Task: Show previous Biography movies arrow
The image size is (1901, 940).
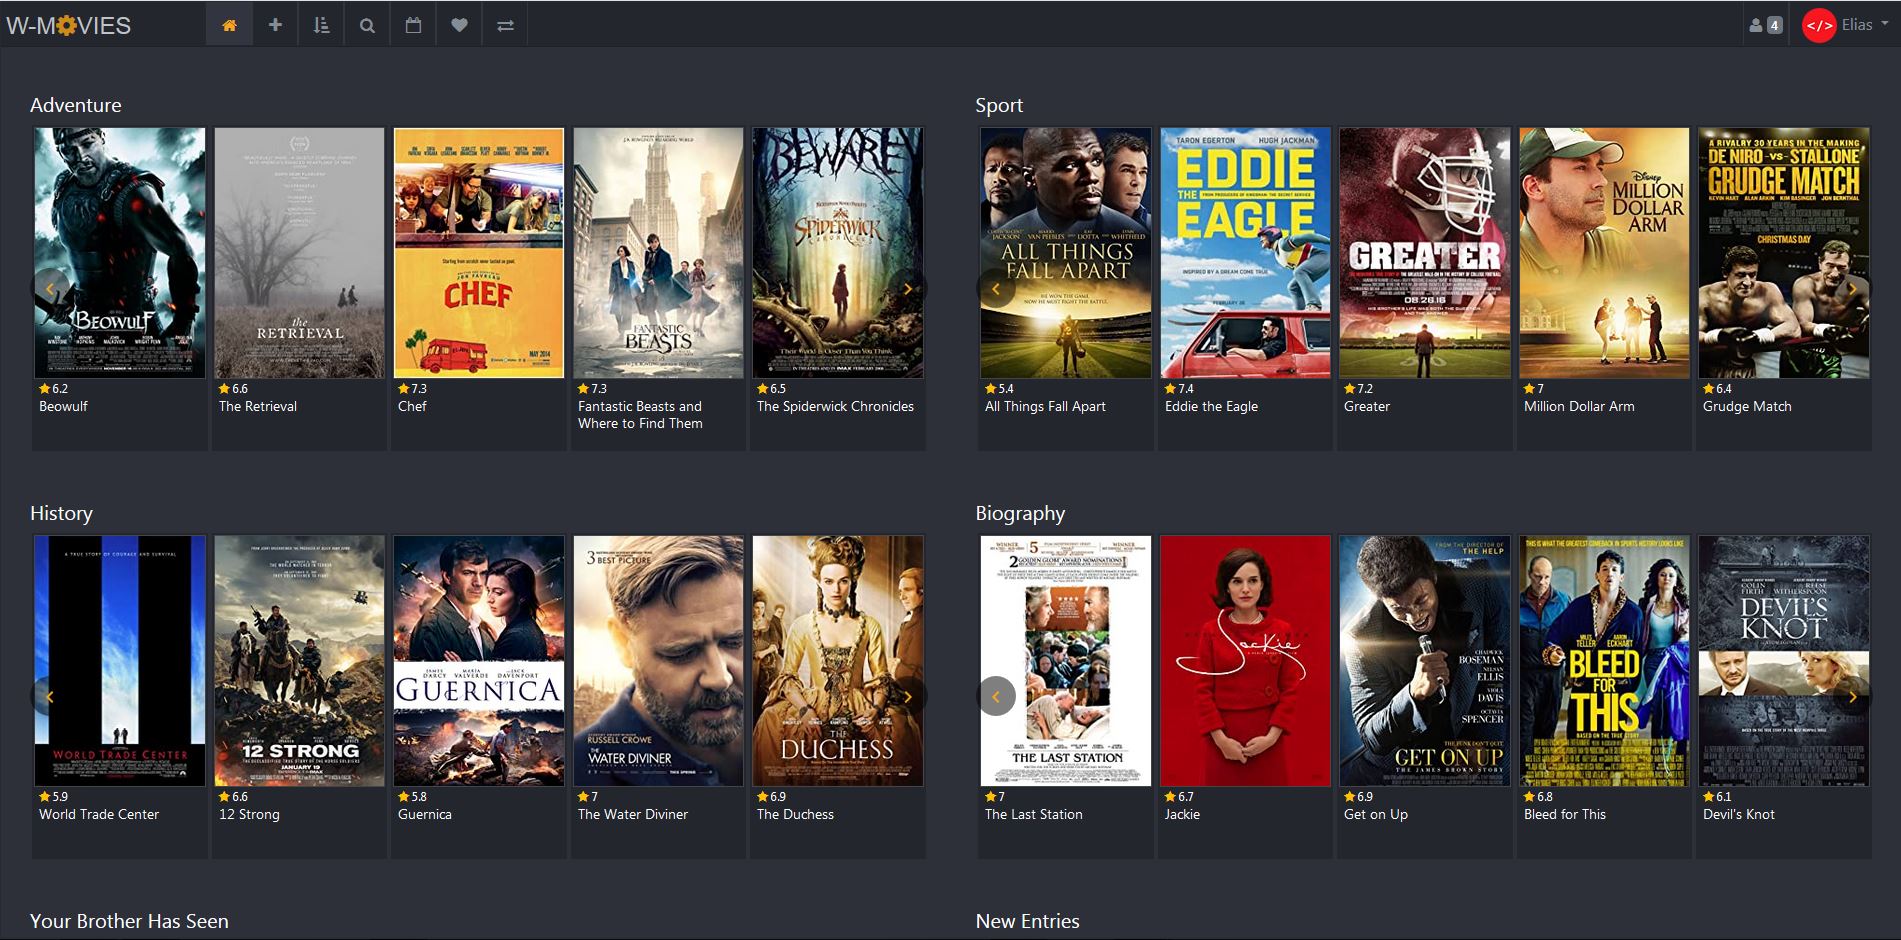Action: (x=996, y=697)
